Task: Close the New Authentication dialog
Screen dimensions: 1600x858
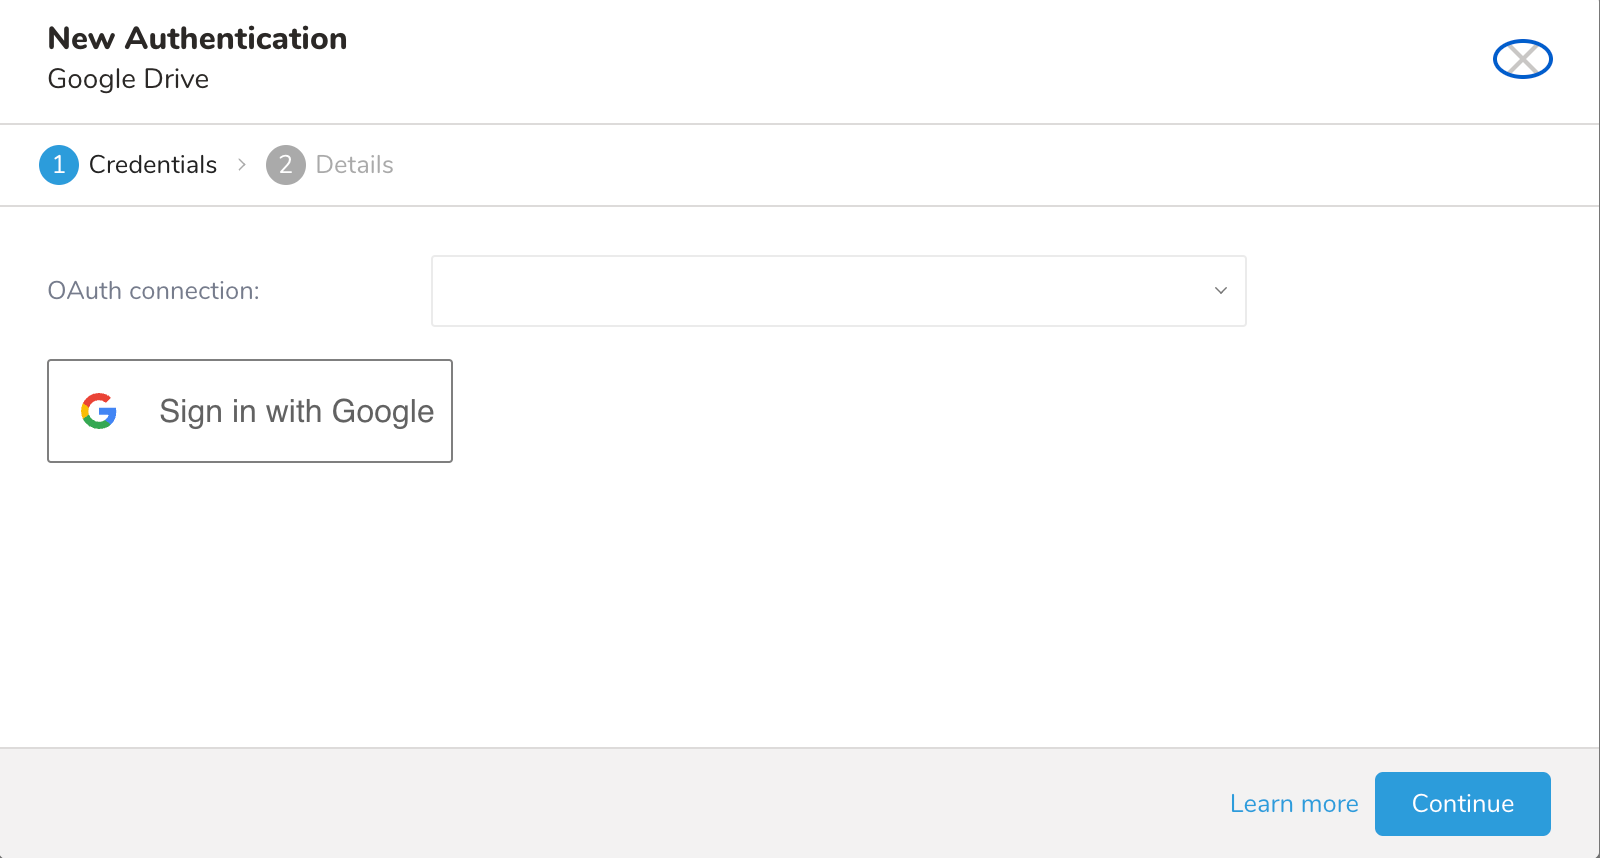Action: (x=1522, y=59)
